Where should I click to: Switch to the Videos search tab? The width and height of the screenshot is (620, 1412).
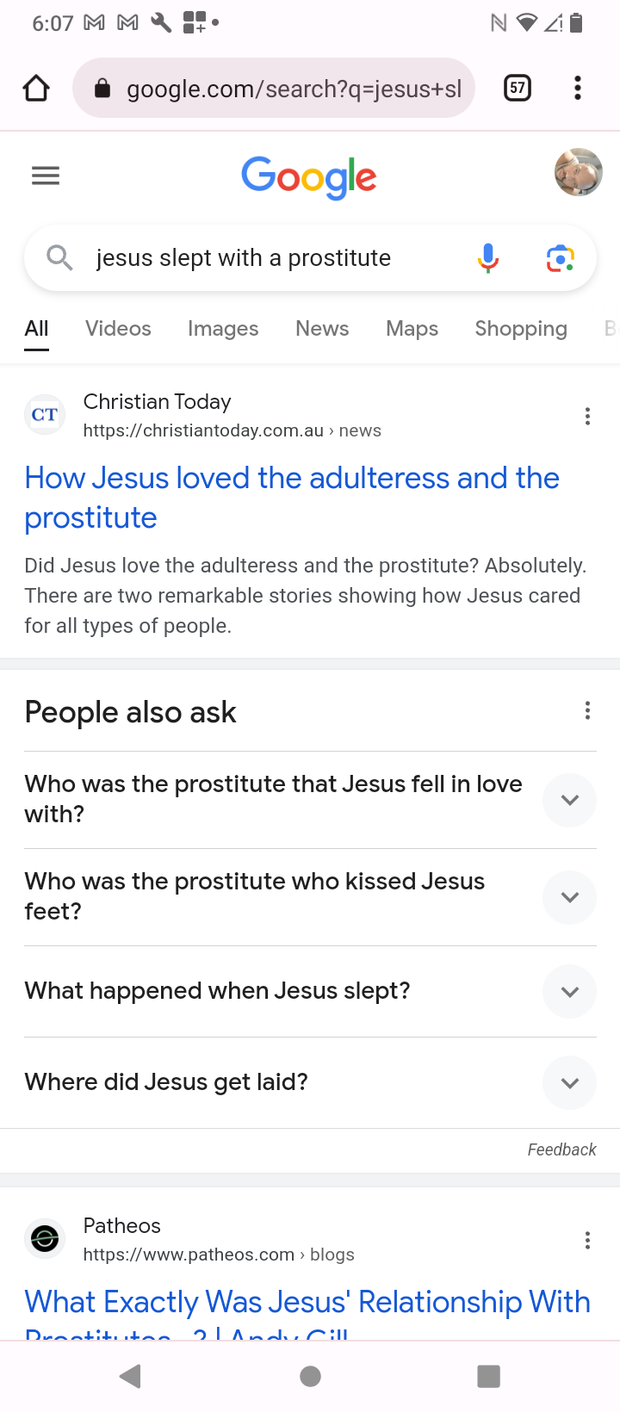(x=118, y=329)
